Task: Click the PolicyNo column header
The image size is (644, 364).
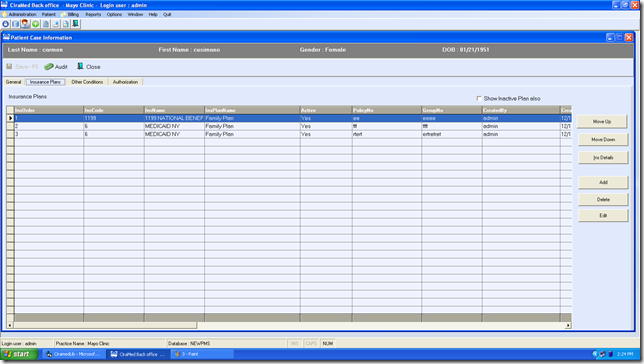Action: [386, 110]
